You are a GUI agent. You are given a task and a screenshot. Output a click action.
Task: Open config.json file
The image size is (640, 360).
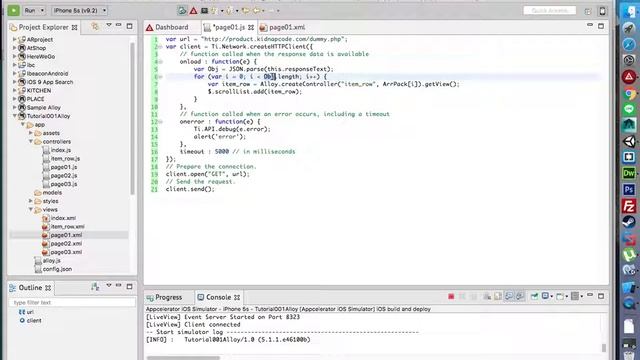pyautogui.click(x=57, y=269)
